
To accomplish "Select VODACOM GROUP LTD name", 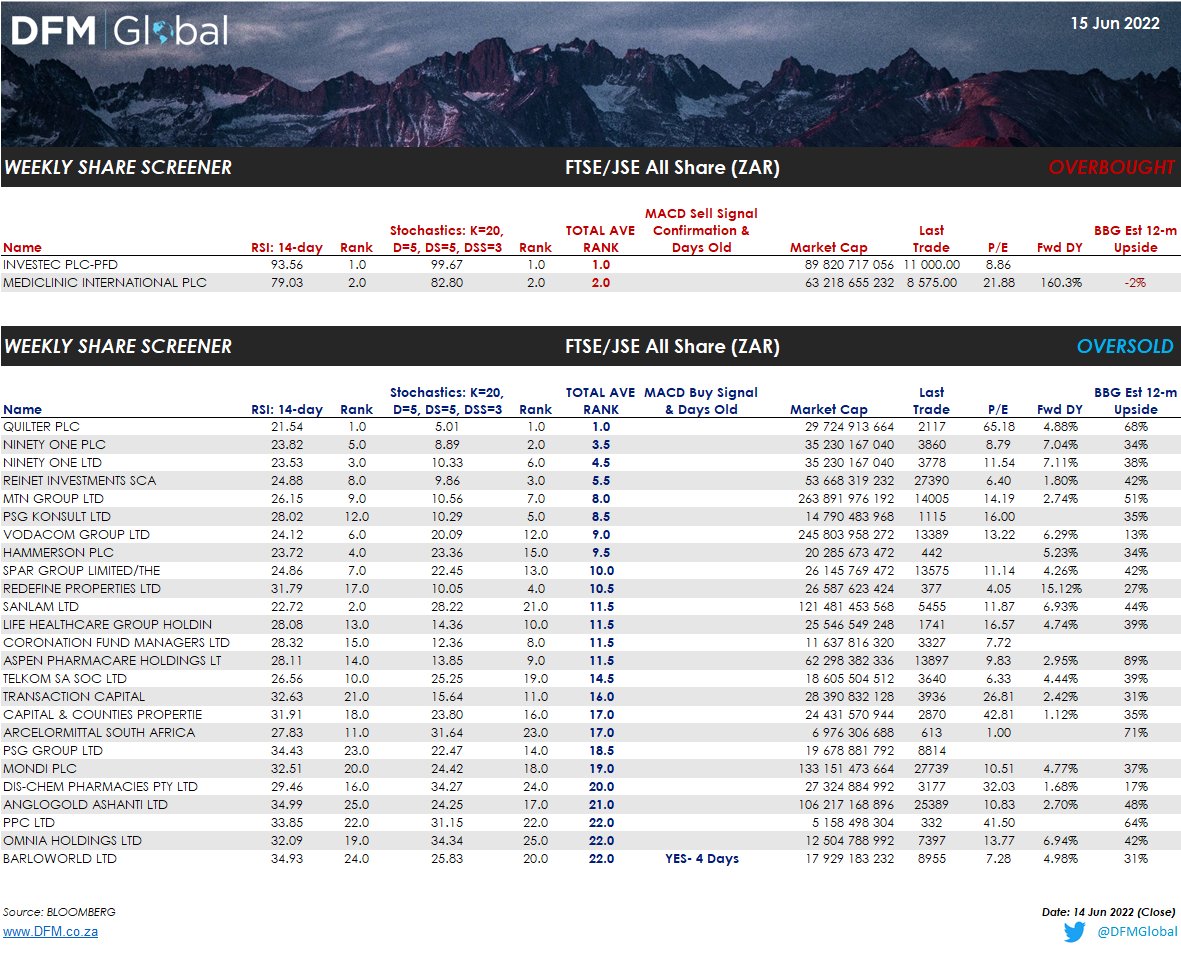I will click(x=77, y=535).
